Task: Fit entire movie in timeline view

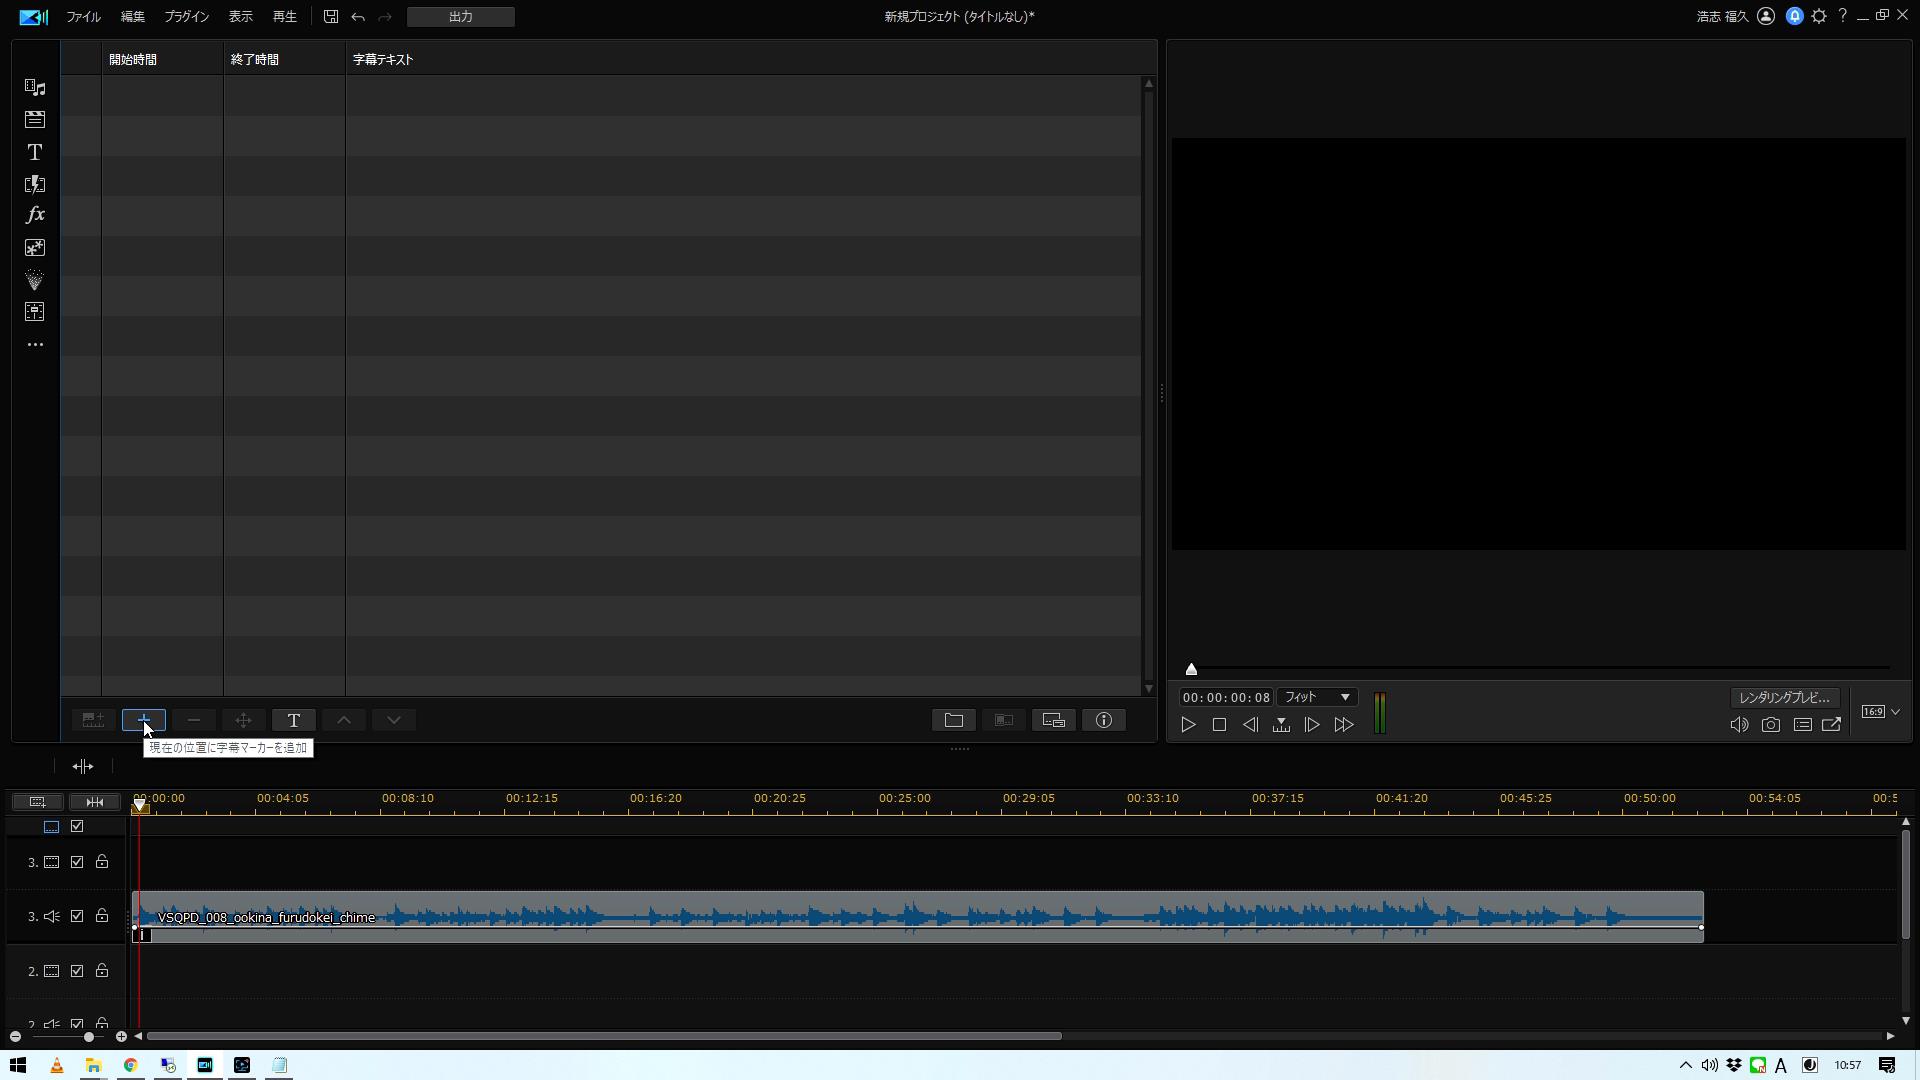Action: click(x=95, y=802)
